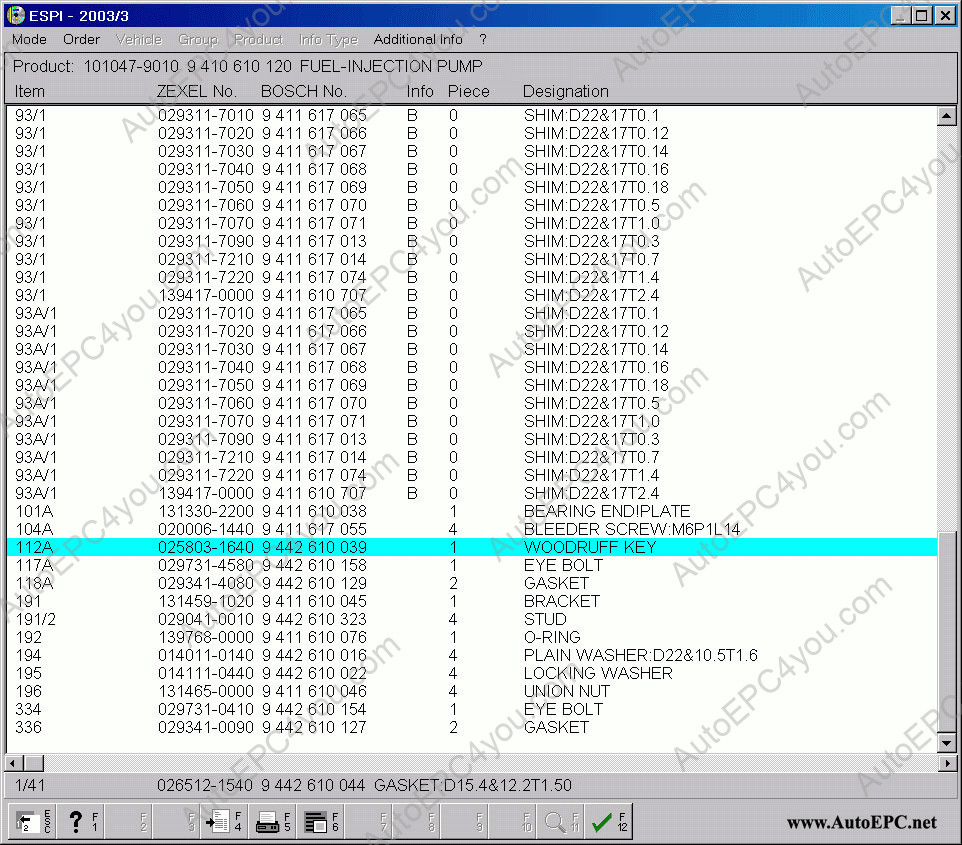Click the F6 window list icon
This screenshot has height=845, width=962.
click(321, 822)
